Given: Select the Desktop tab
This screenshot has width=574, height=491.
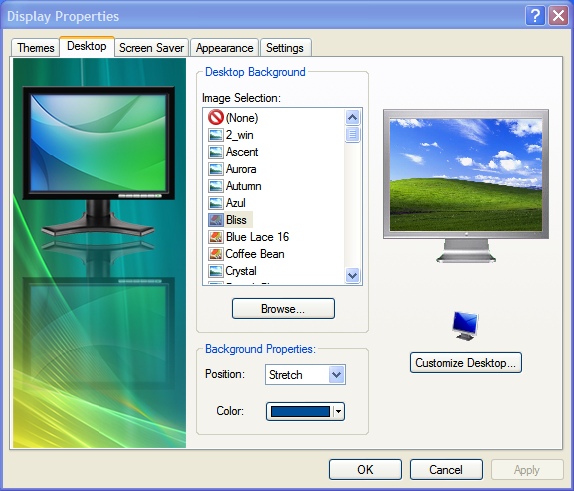Looking at the screenshot, I should (87, 46).
